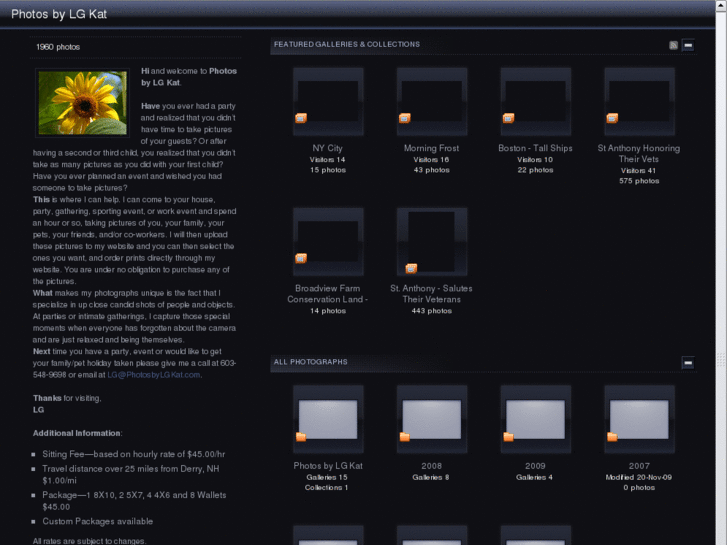Follow the NY City title link

tap(327, 148)
